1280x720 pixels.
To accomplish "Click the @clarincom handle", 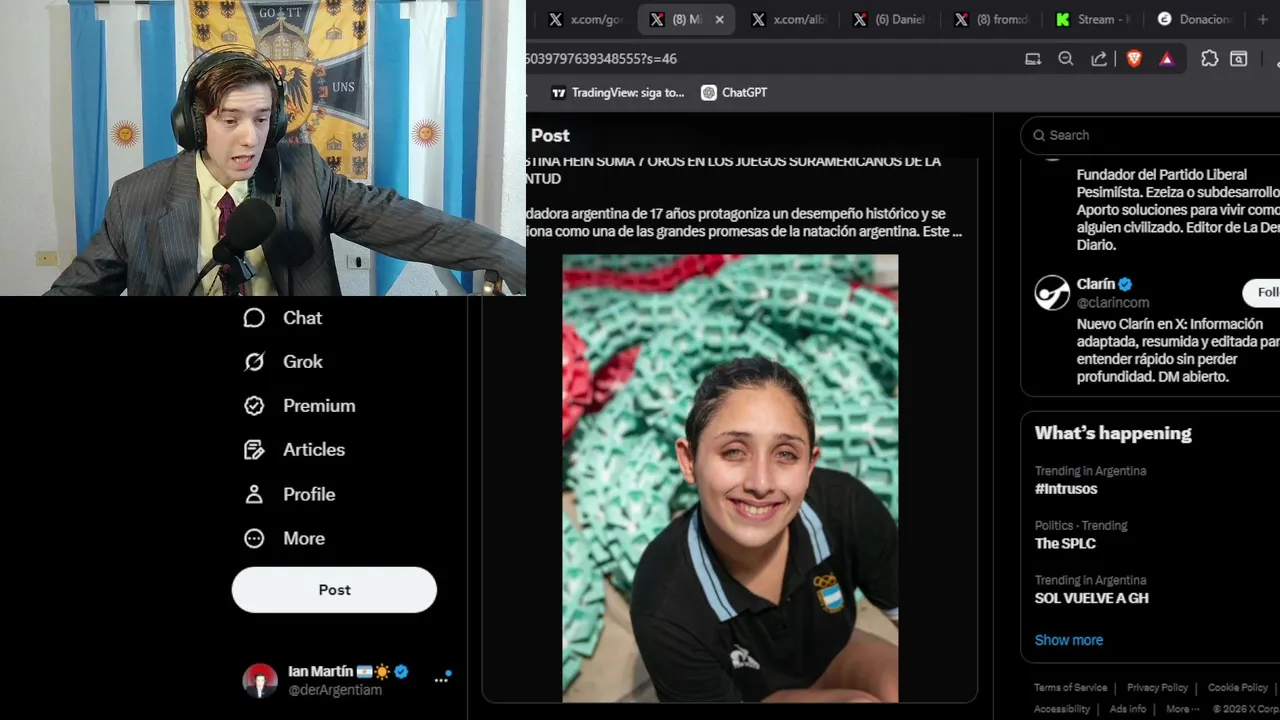I will pyautogui.click(x=1113, y=302).
